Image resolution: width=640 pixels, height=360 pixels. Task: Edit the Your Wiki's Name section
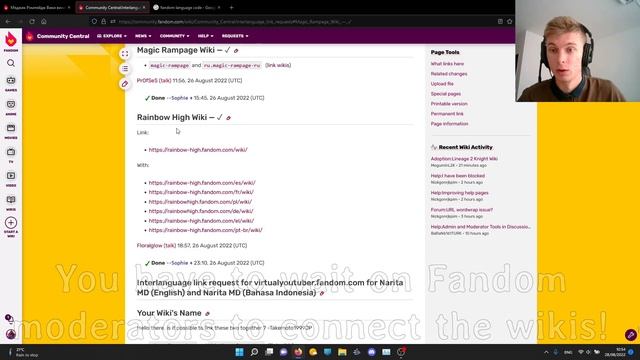coord(207,313)
